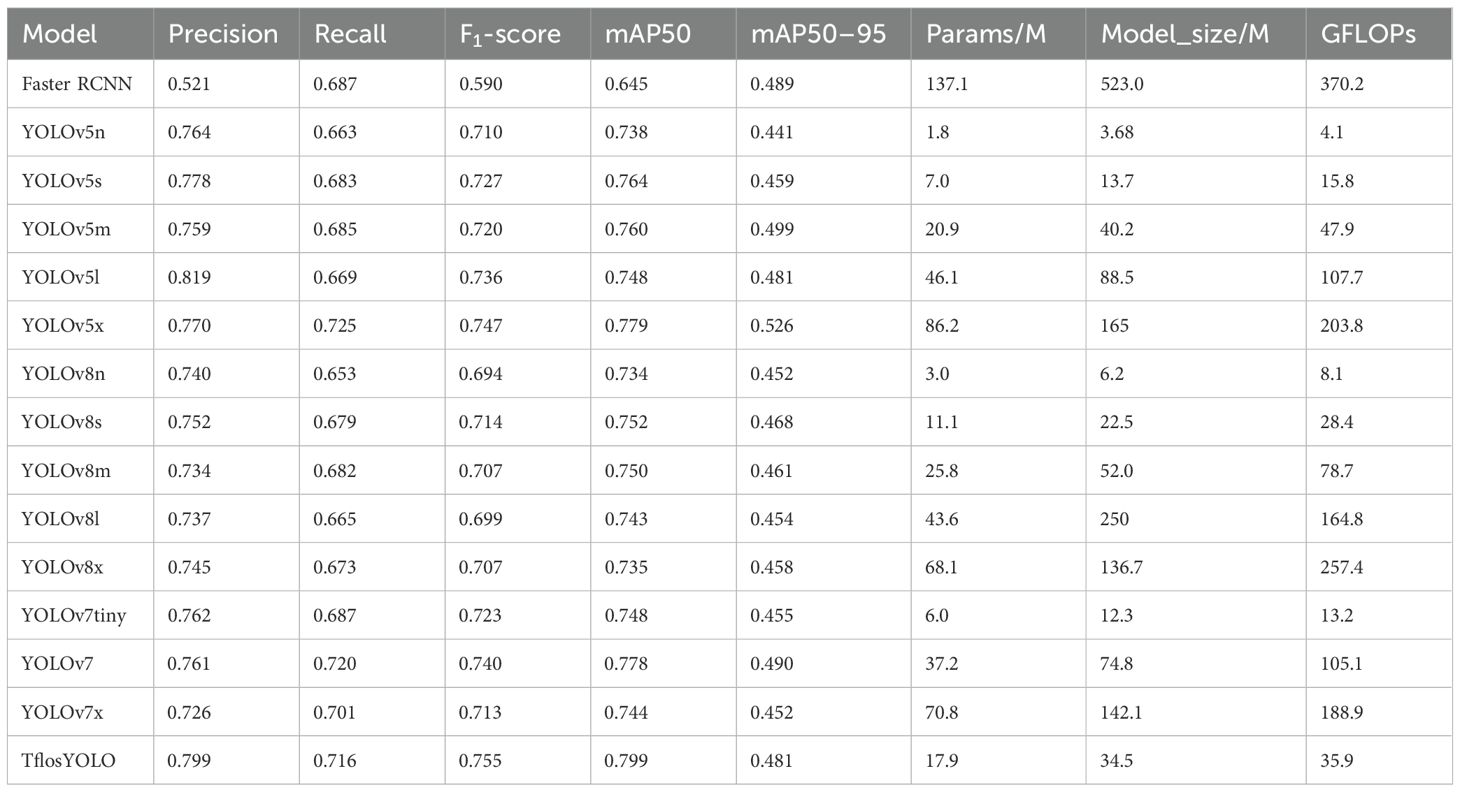
Task: Select YOLOv5n model size value 3.68
Action: [1117, 133]
